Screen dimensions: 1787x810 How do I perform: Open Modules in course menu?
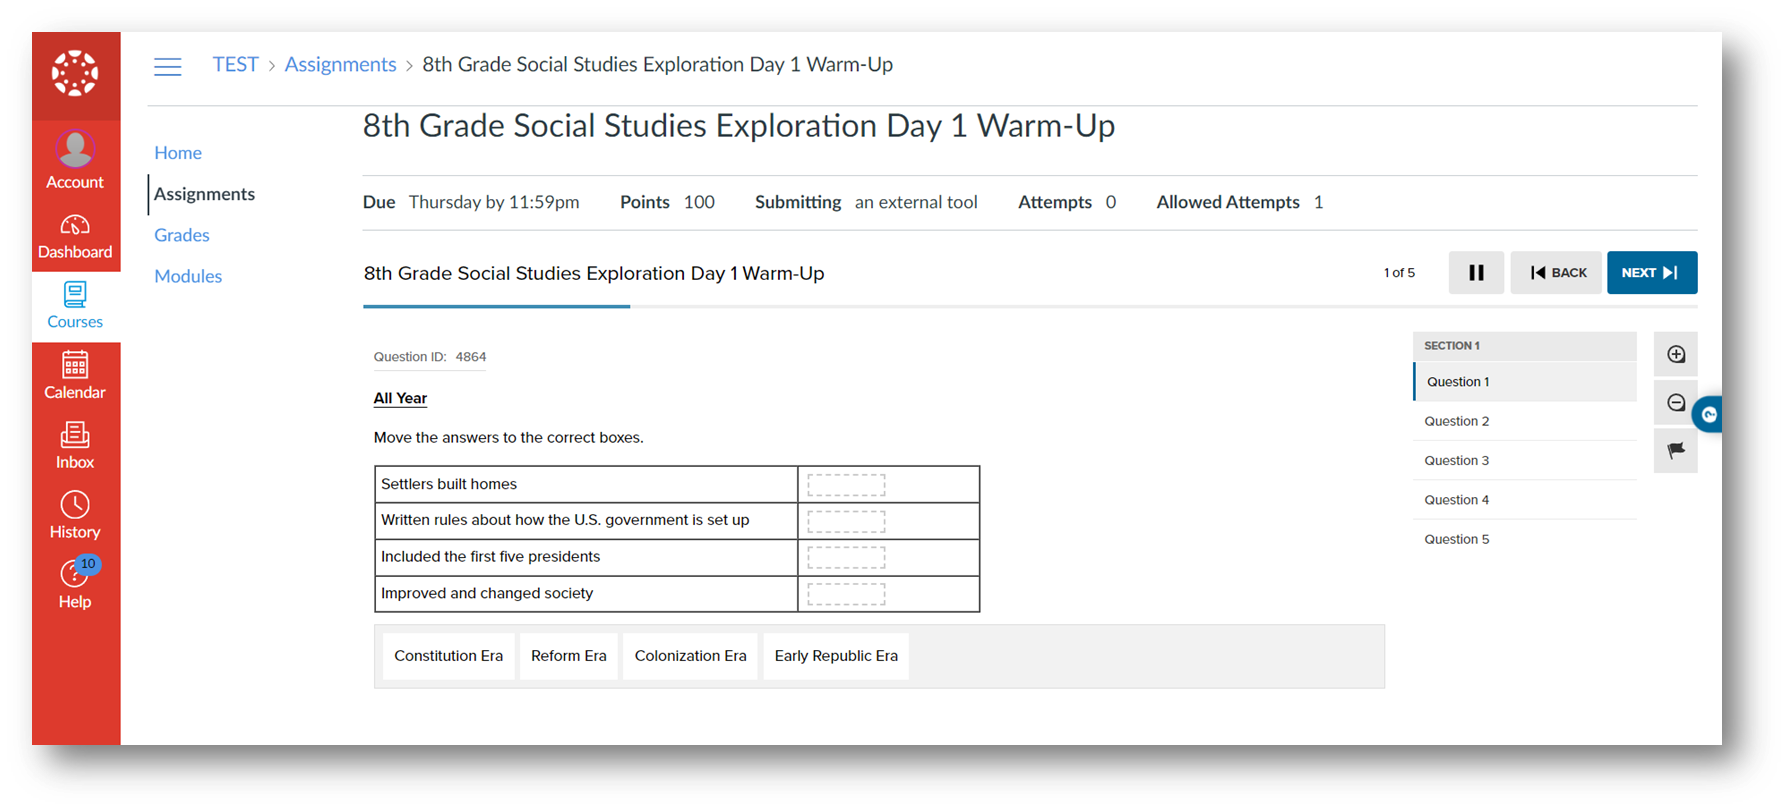pyautogui.click(x=188, y=276)
